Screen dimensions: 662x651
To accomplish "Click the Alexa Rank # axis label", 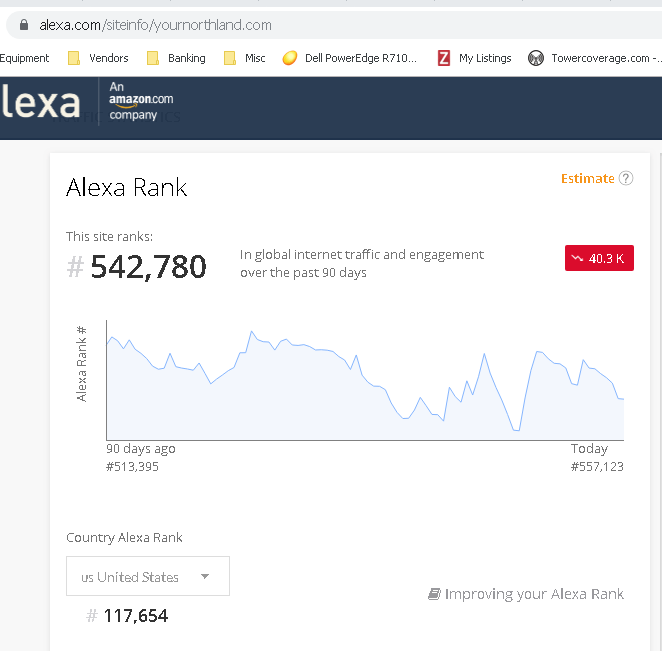I will pos(81,363).
